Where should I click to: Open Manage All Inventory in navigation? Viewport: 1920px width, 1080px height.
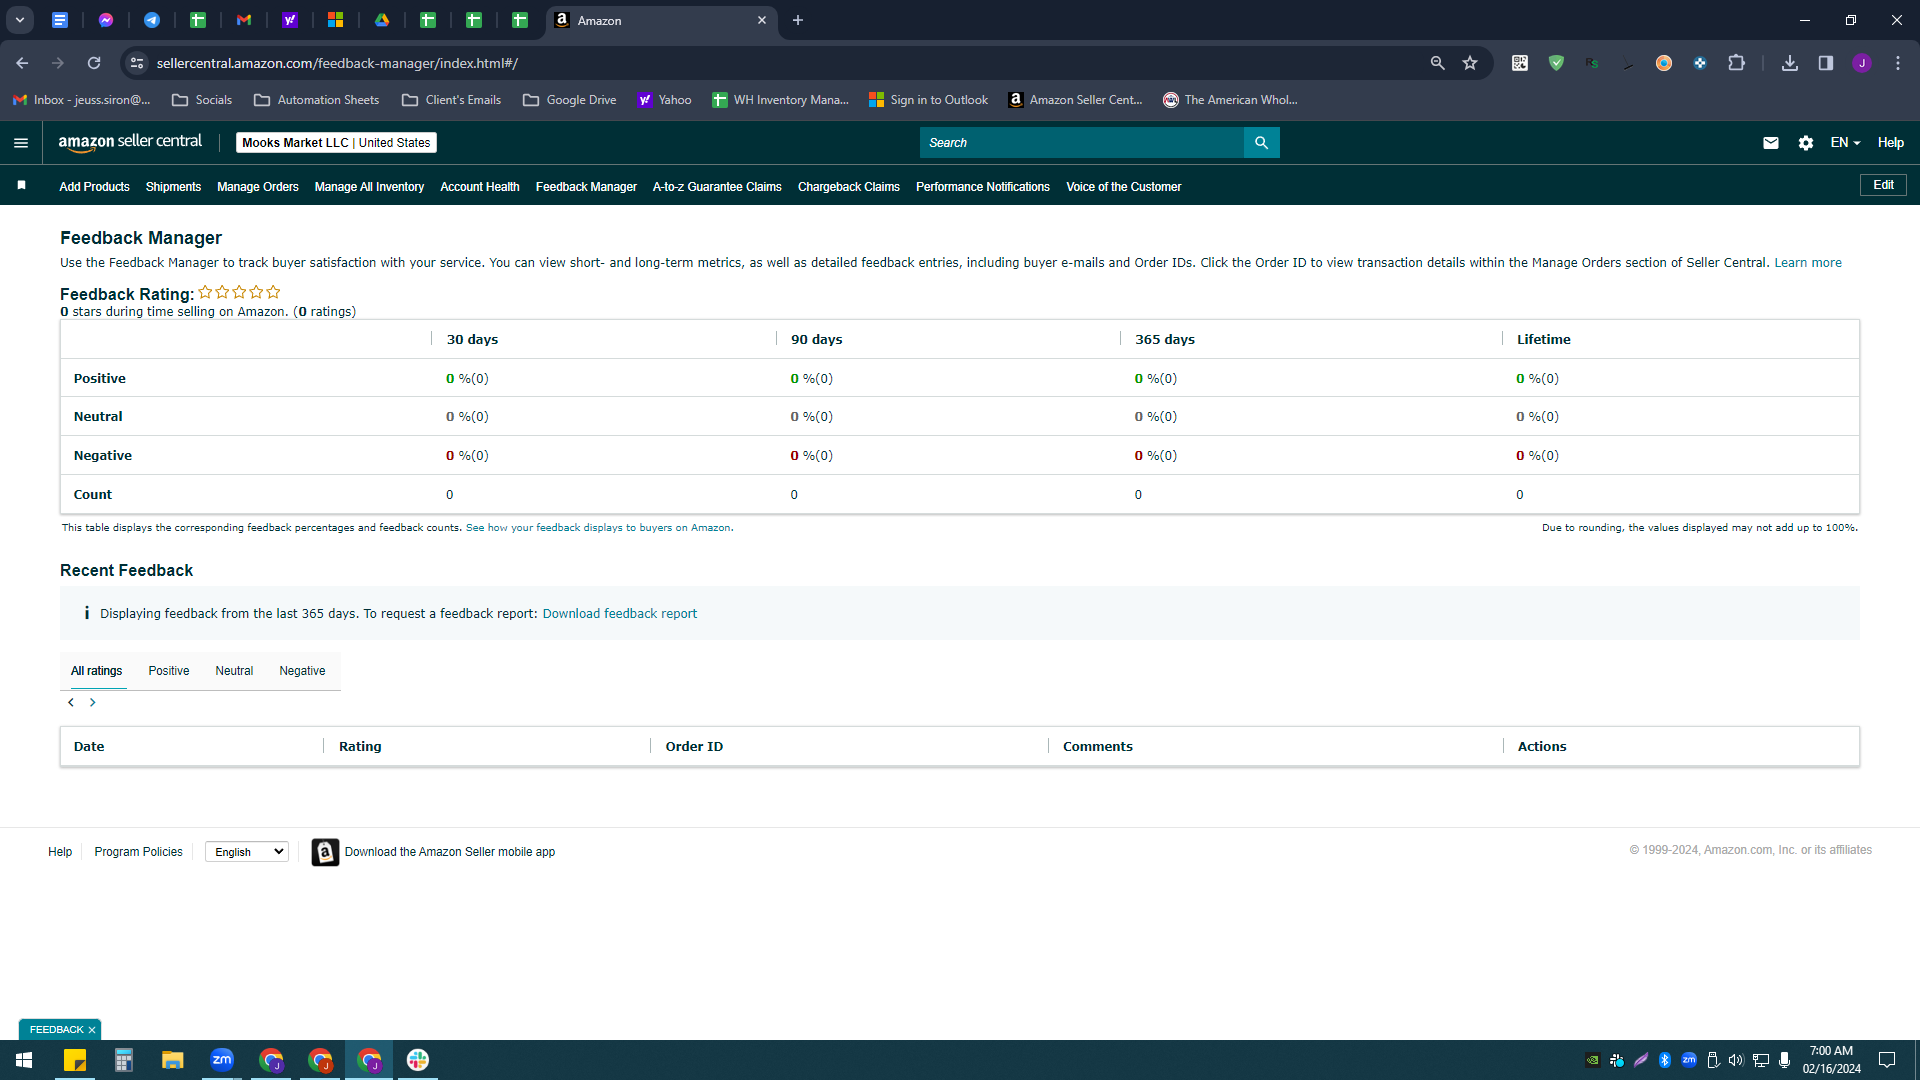click(x=369, y=187)
